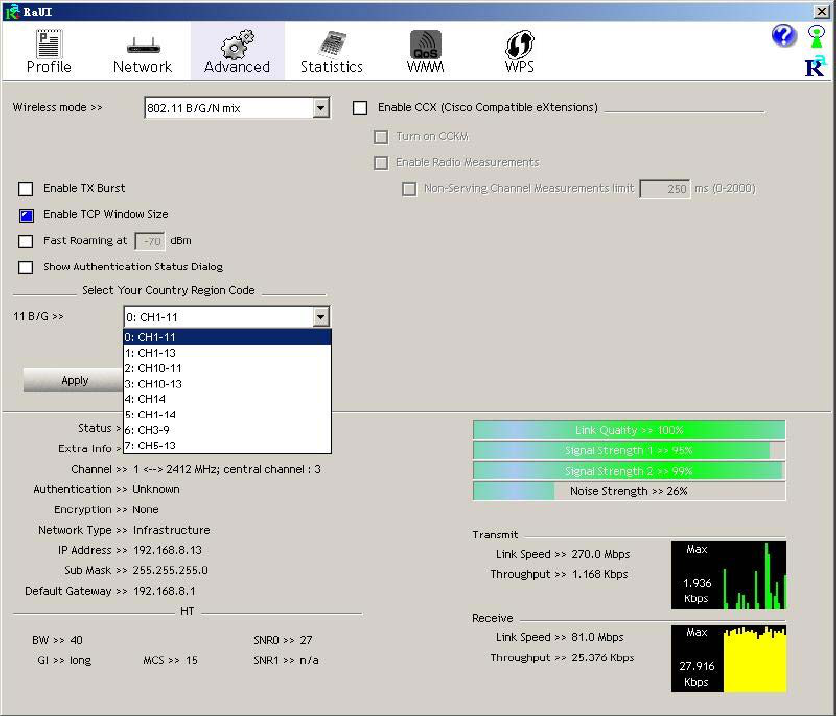Click the Sub Mask 255.255.255.0 value
The width and height of the screenshot is (836, 716).
[x=170, y=570]
